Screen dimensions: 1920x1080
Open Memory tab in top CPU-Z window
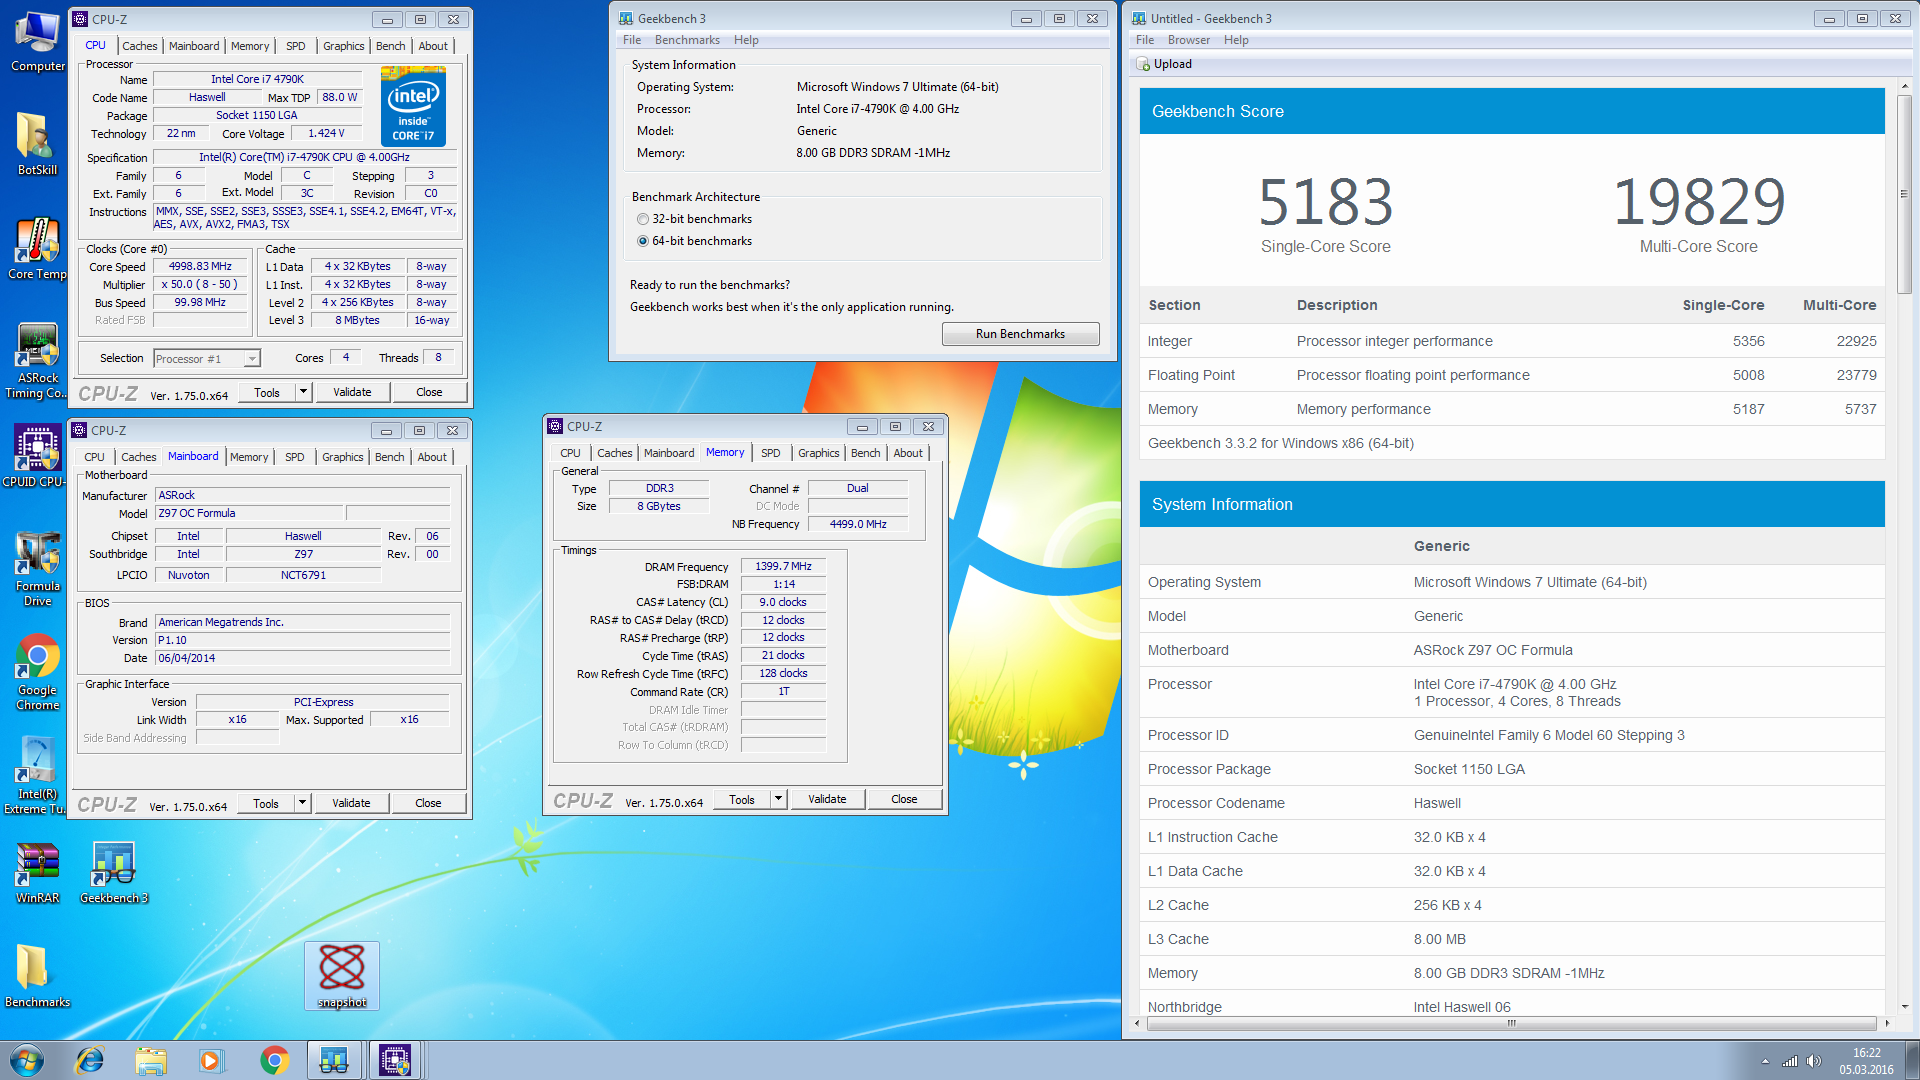click(x=250, y=46)
